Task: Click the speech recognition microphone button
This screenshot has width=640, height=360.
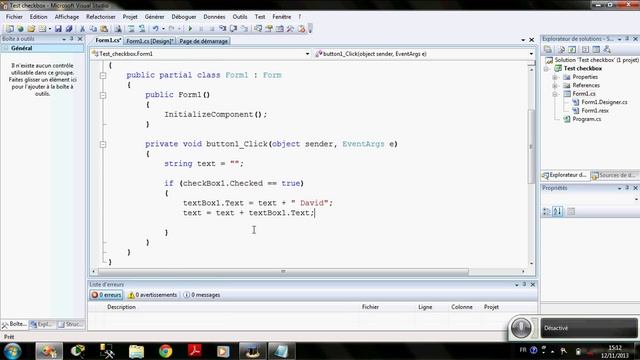Action: pos(521,327)
